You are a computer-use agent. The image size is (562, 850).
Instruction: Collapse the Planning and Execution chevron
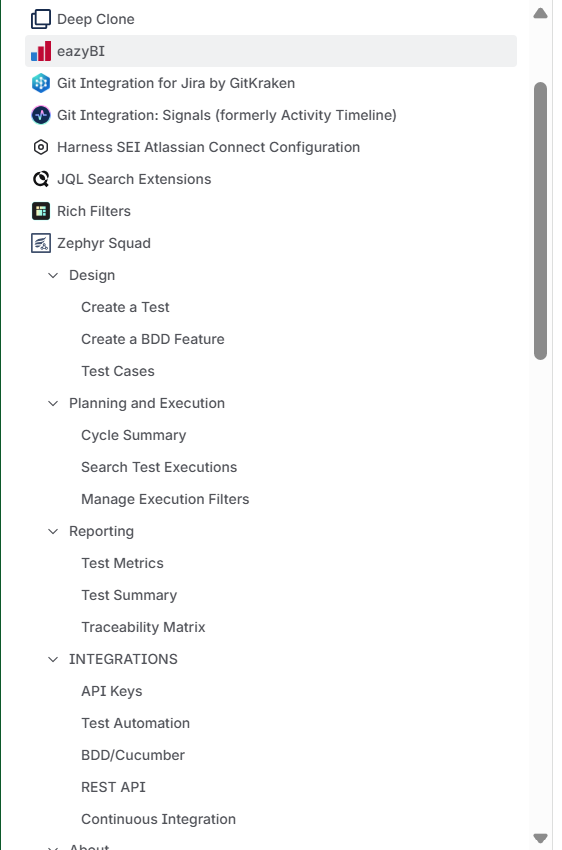53,403
